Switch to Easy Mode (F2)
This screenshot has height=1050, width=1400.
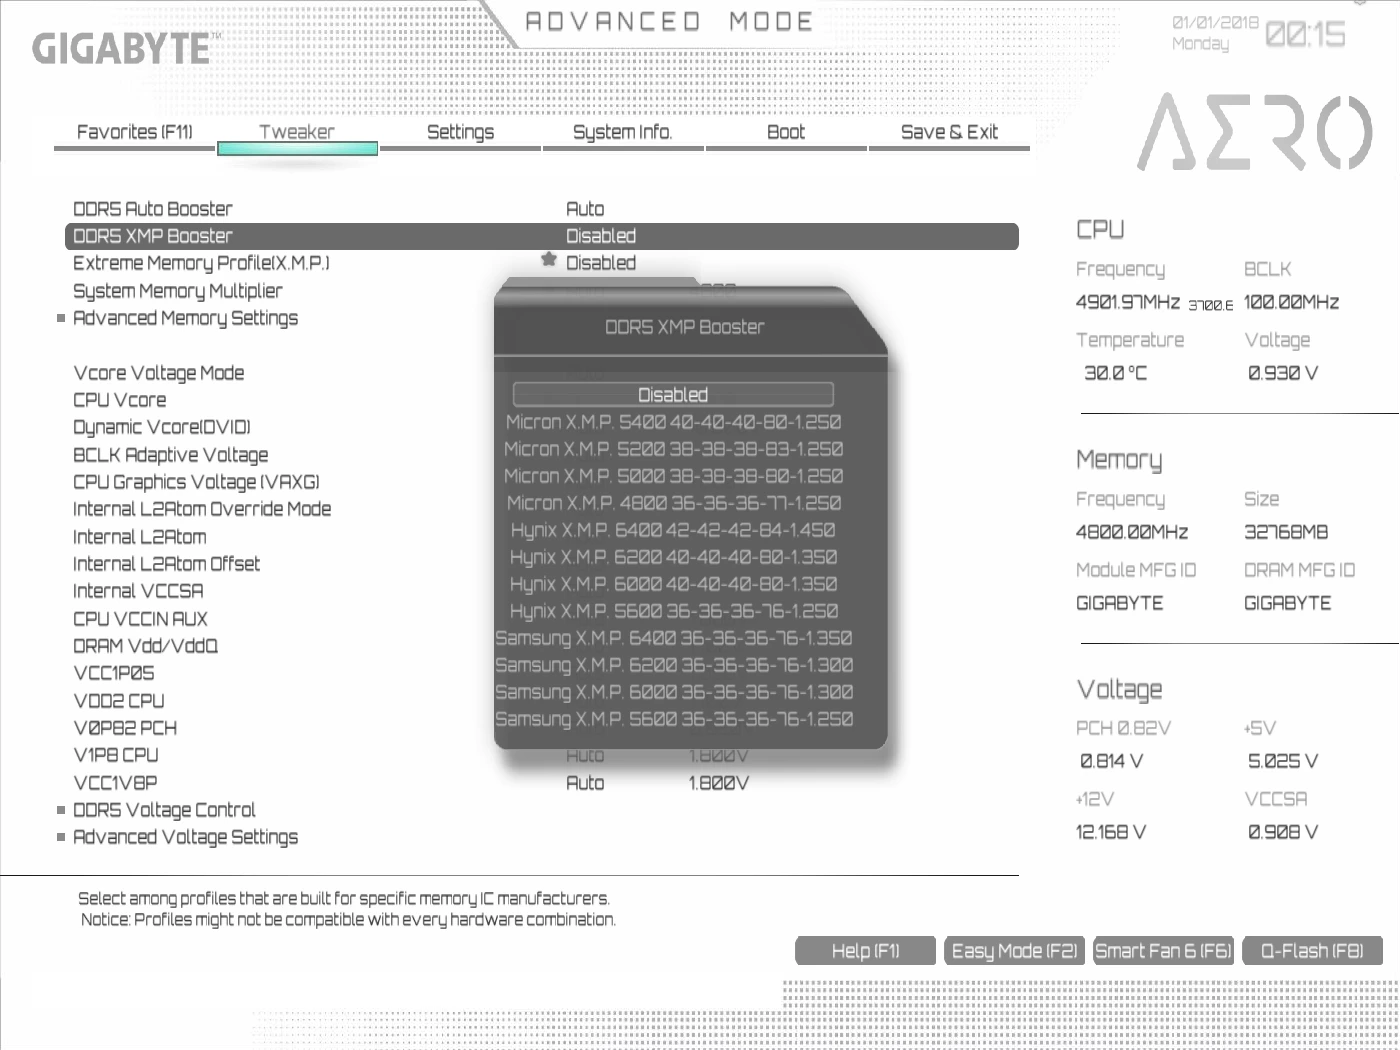click(1014, 951)
